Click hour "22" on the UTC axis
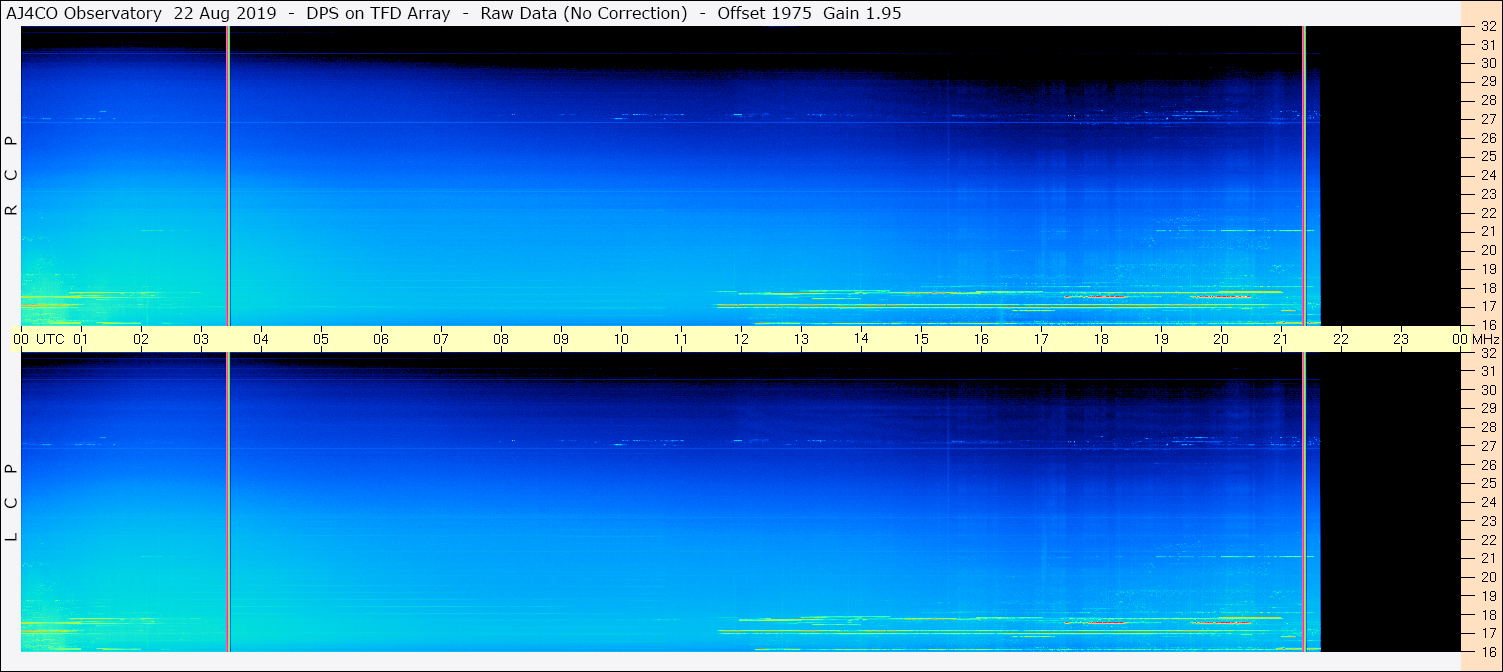The width and height of the screenshot is (1503, 672). point(1341,339)
